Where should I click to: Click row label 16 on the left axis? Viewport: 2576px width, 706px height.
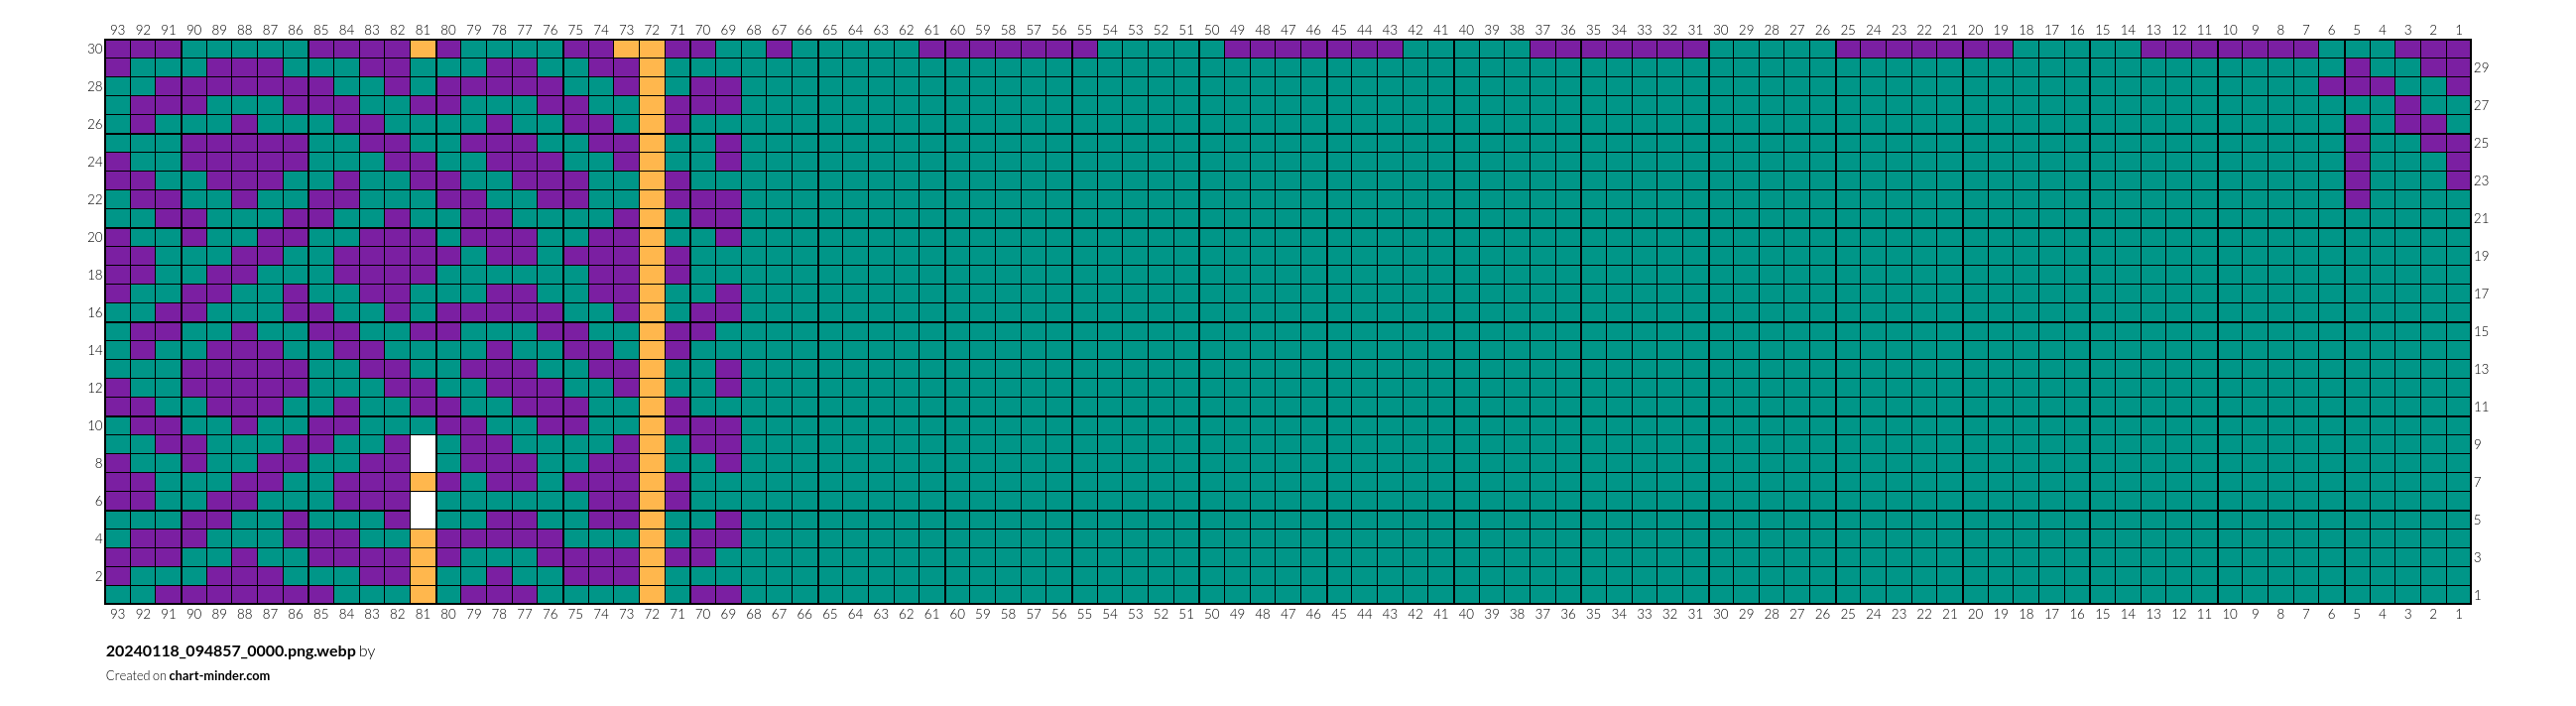[x=95, y=313]
